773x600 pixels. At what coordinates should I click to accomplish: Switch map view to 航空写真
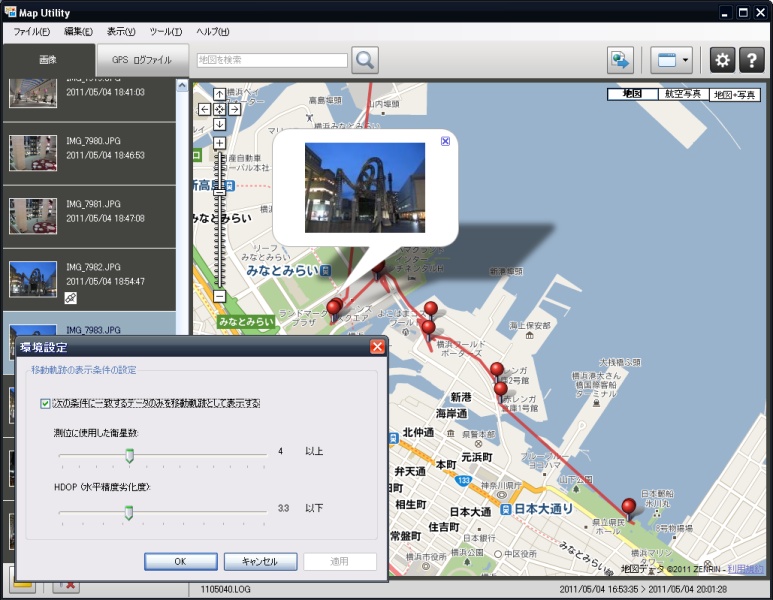683,94
